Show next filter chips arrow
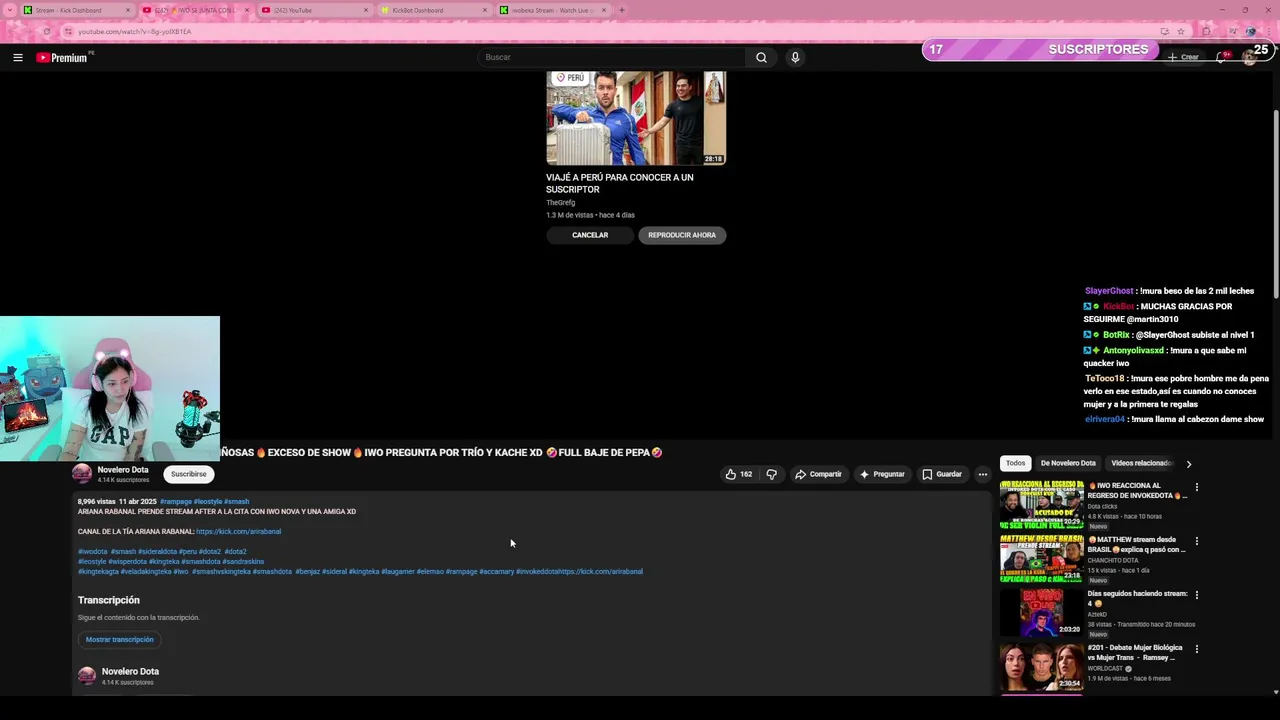The width and height of the screenshot is (1280, 720). (x=1188, y=464)
